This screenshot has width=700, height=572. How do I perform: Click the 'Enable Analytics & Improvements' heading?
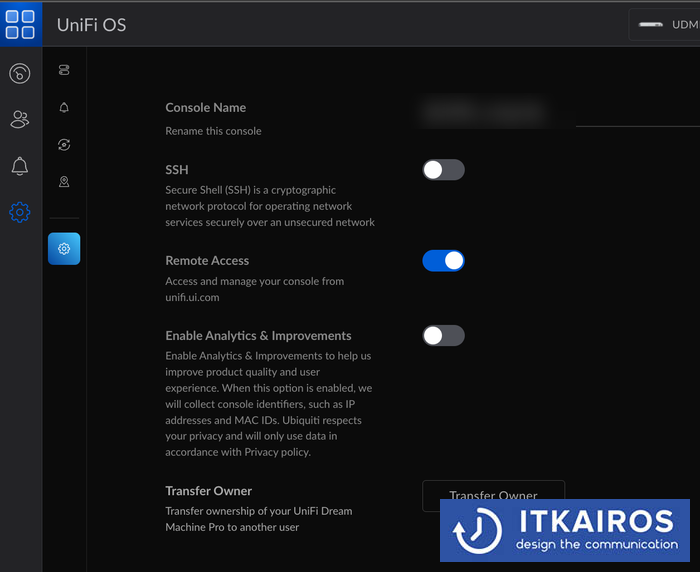click(x=258, y=336)
